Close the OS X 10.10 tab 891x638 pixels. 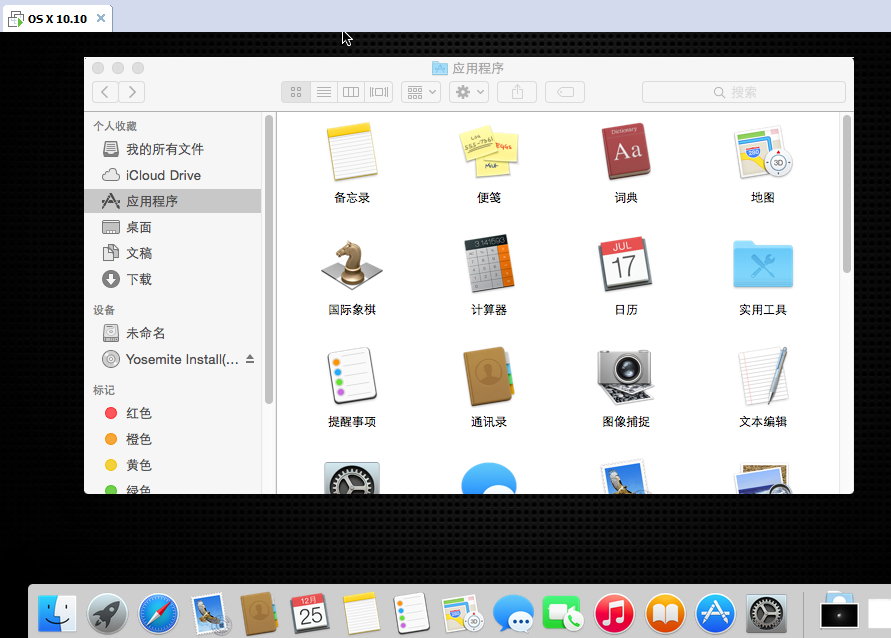(101, 18)
